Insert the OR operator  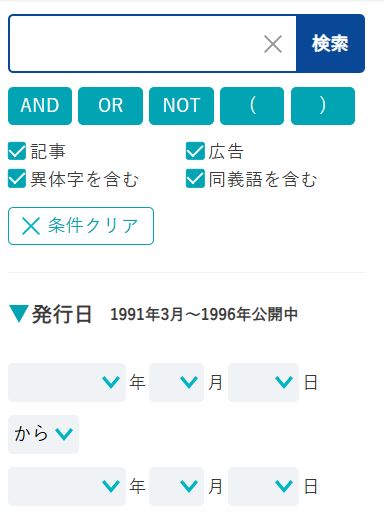(x=111, y=106)
